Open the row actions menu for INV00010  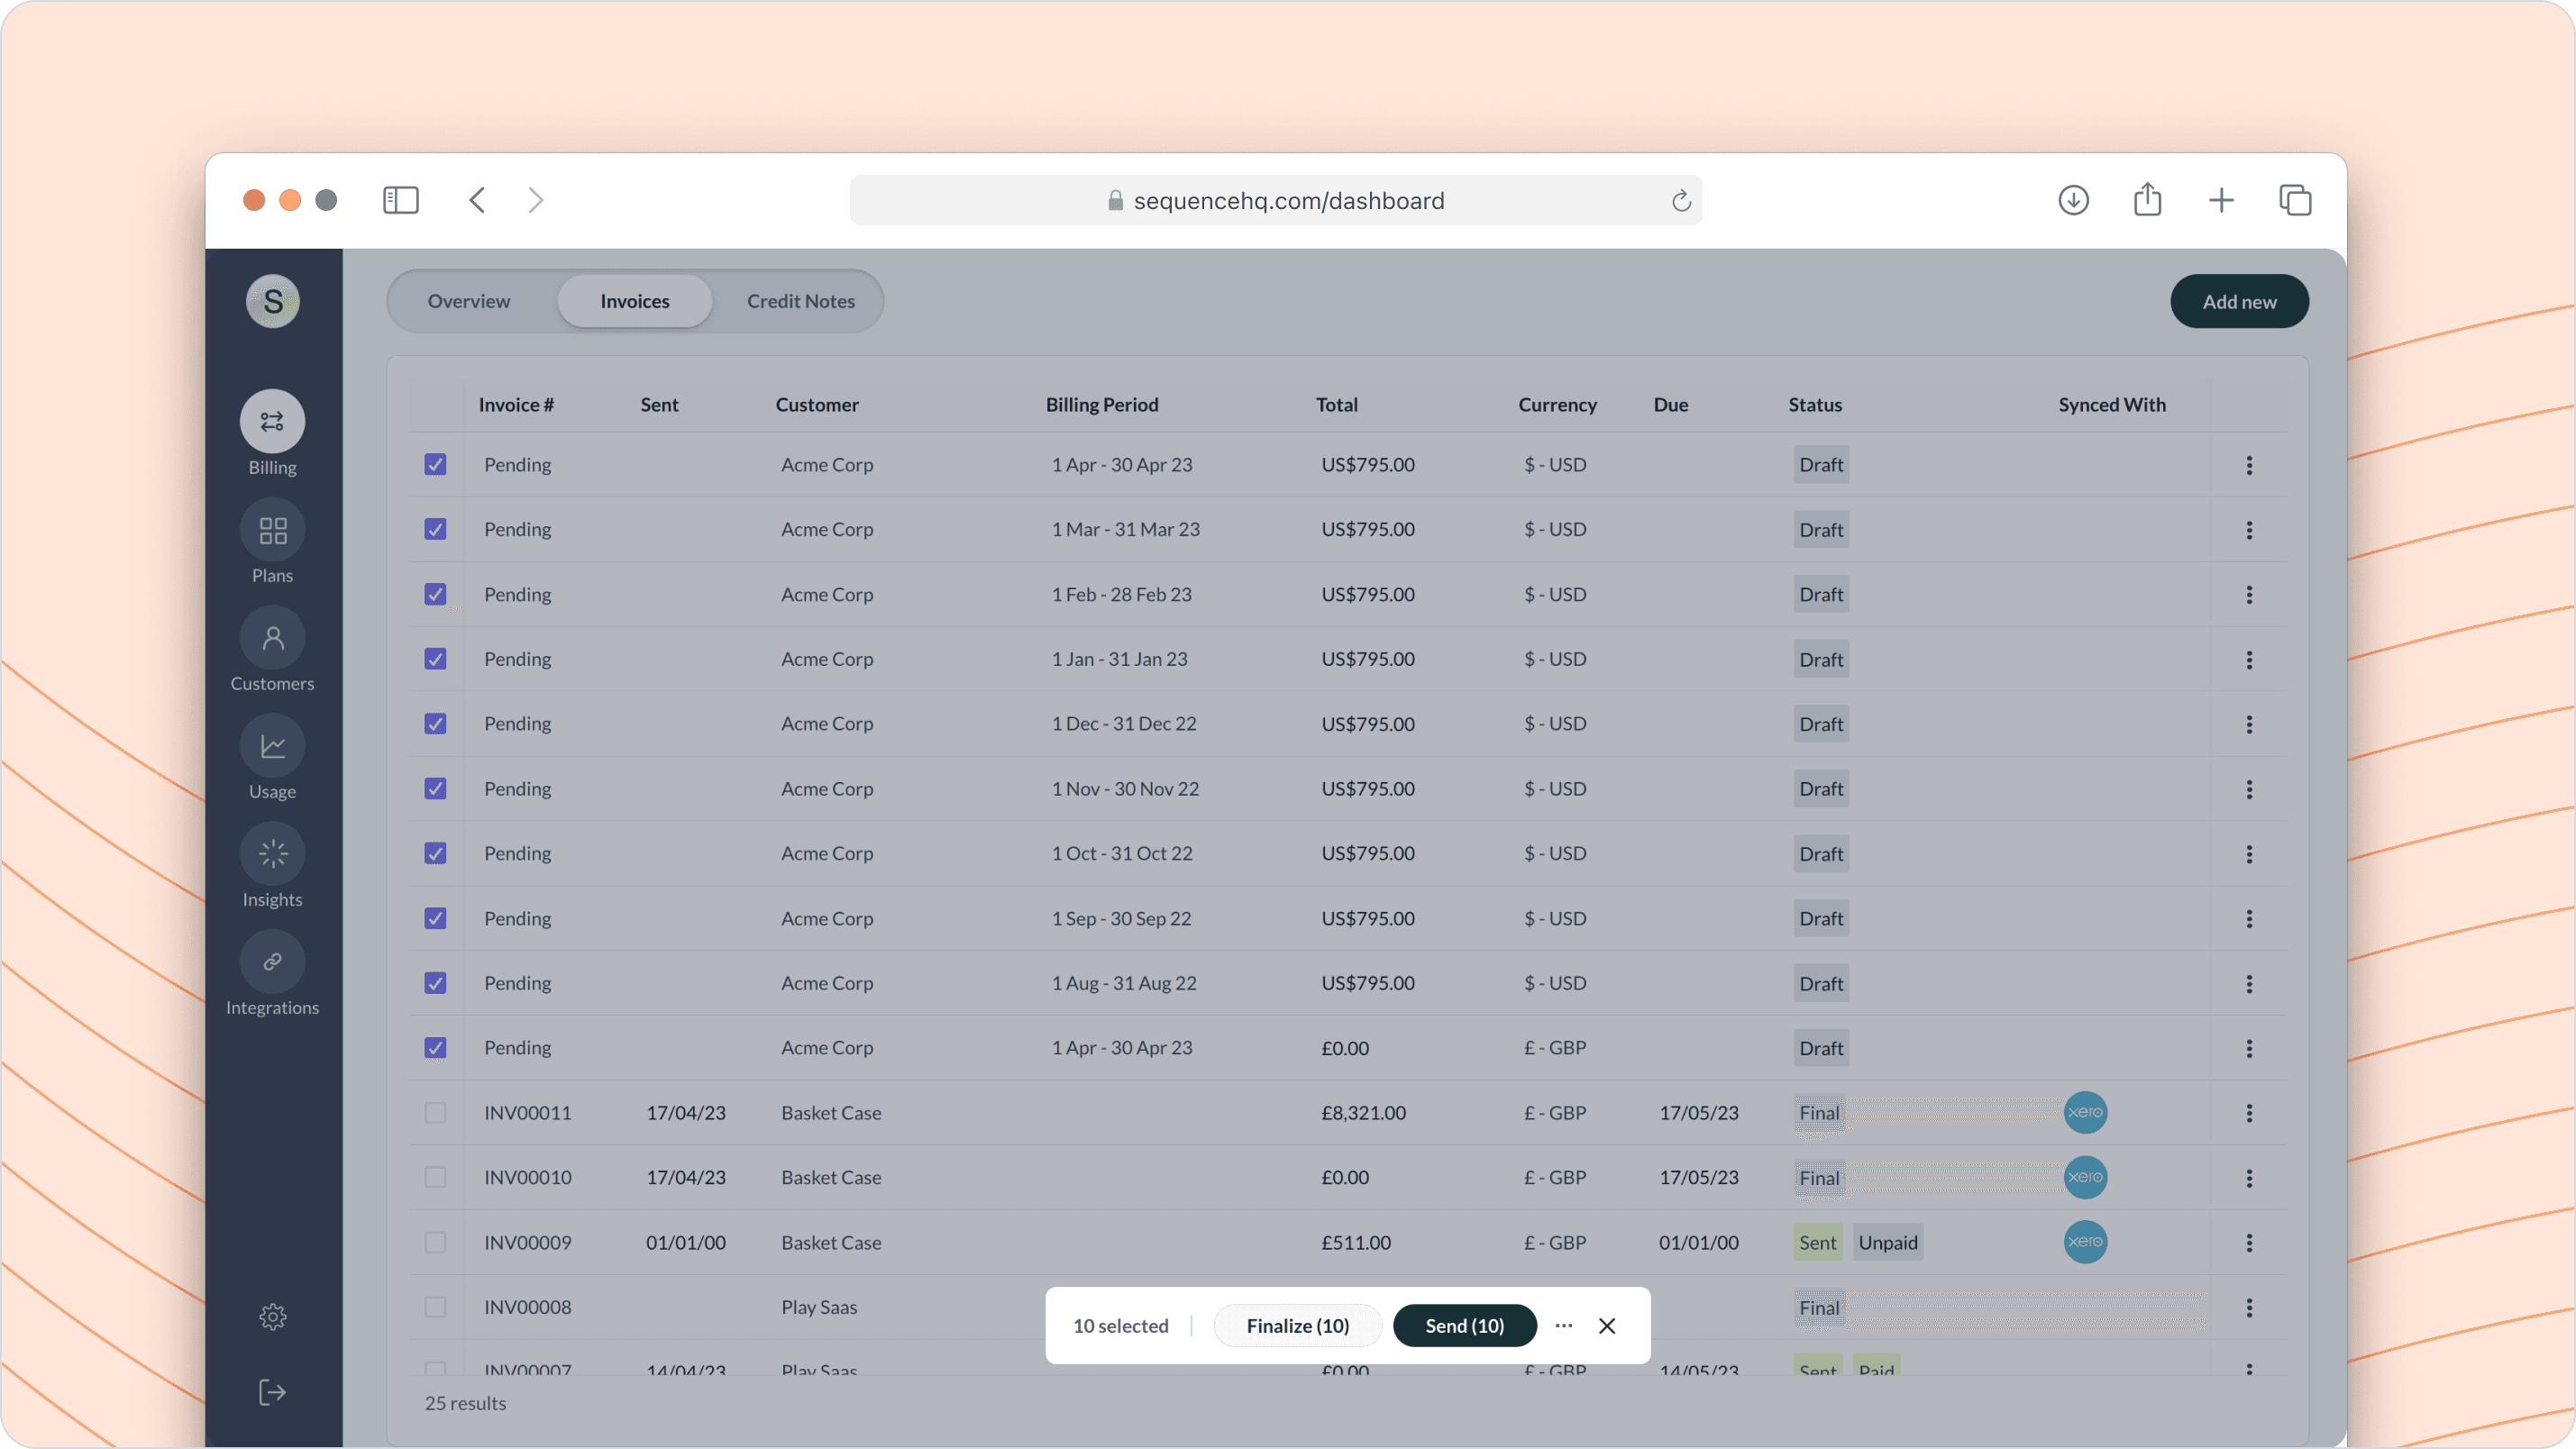(2250, 1177)
